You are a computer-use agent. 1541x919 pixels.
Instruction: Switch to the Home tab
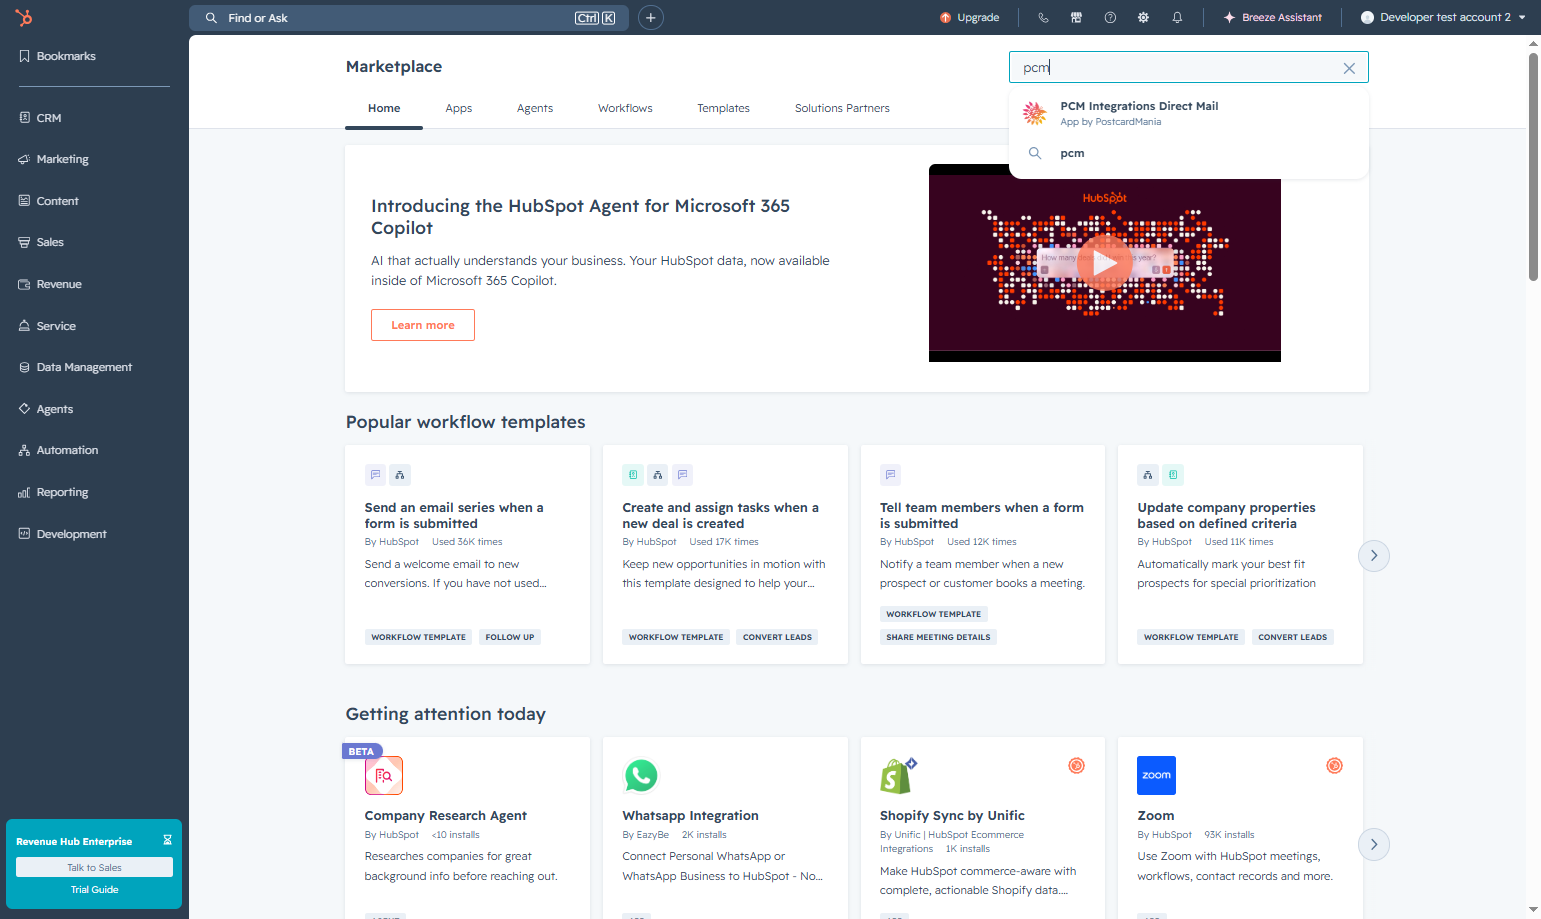pos(384,108)
